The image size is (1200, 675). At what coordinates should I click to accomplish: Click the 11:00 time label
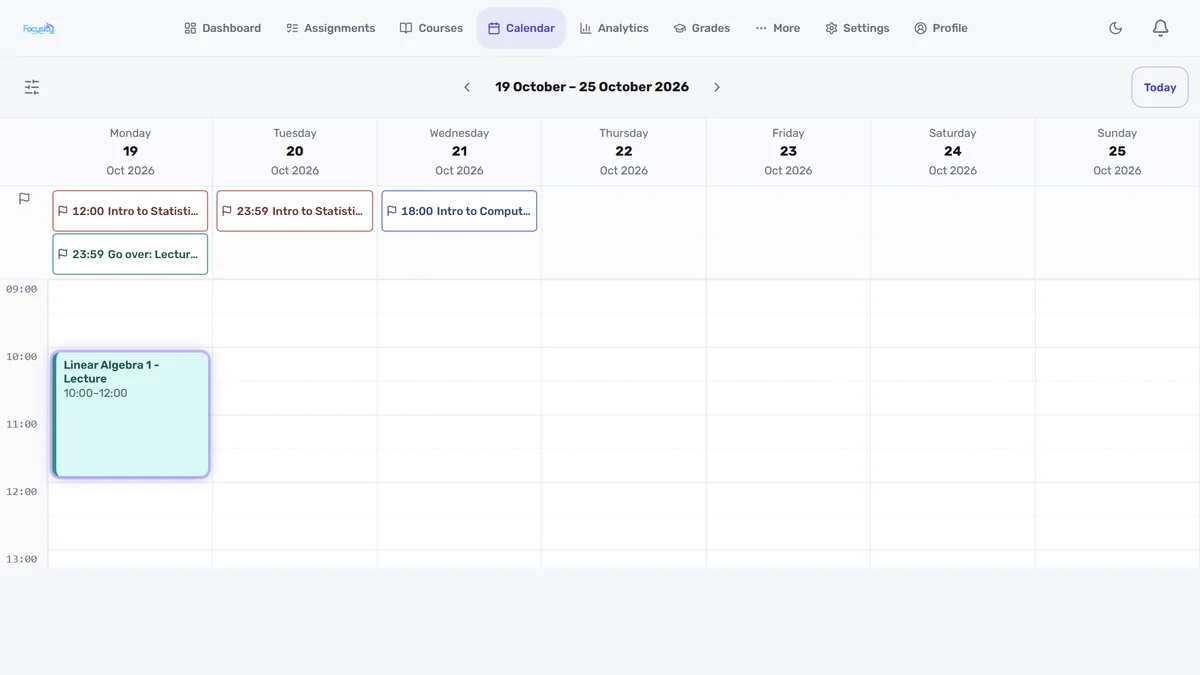22,424
